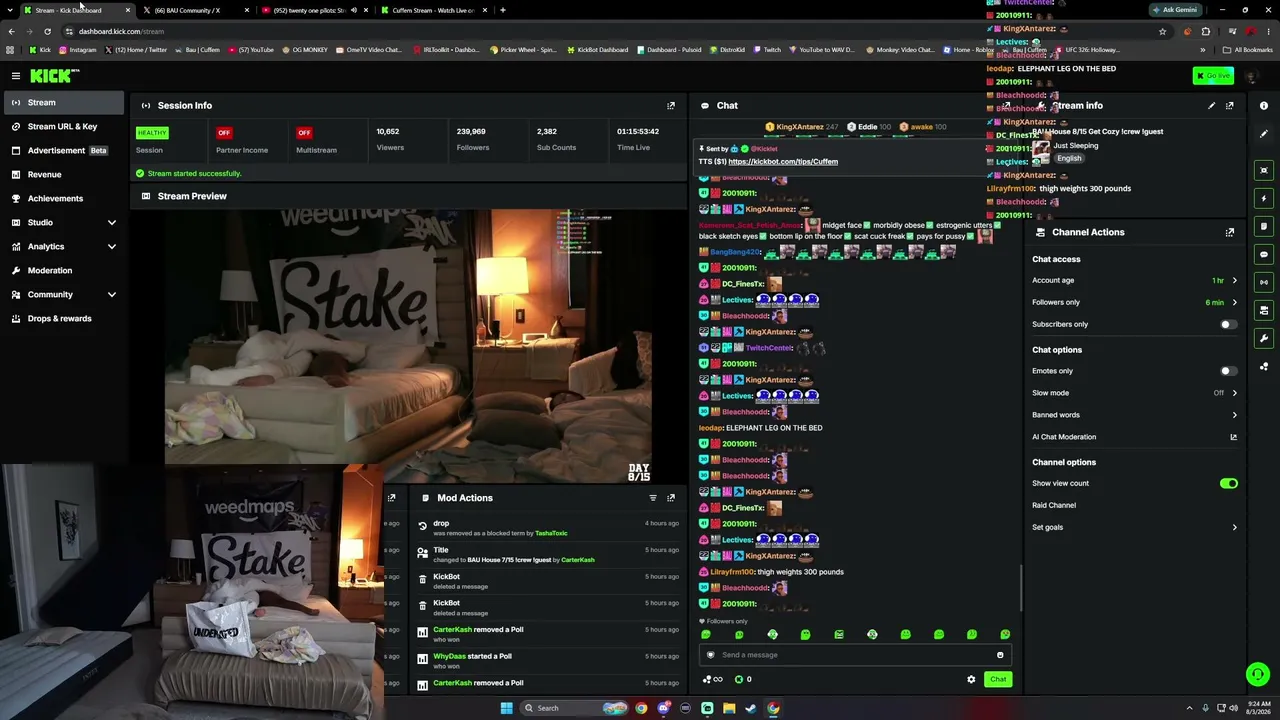The height and width of the screenshot is (720, 1280).
Task: Open the Revenue page
Action: (x=62, y=174)
